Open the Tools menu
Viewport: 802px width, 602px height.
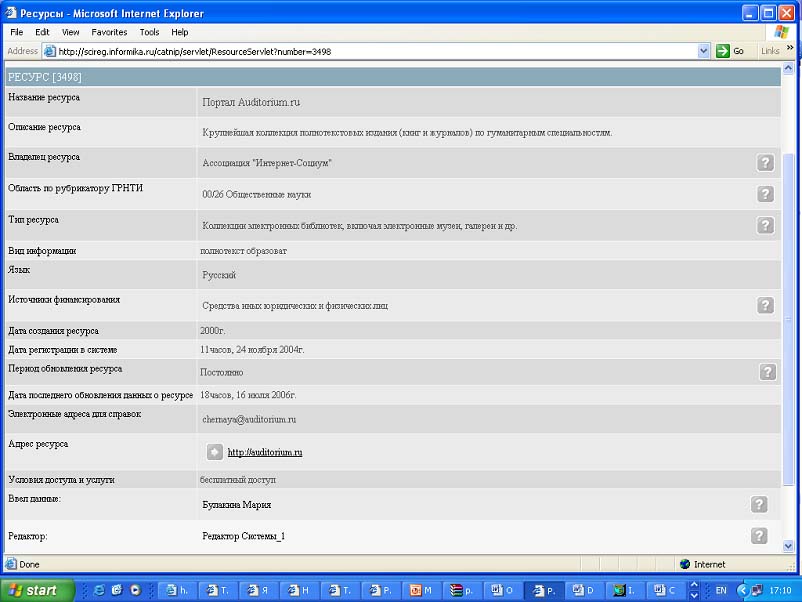[x=149, y=32]
